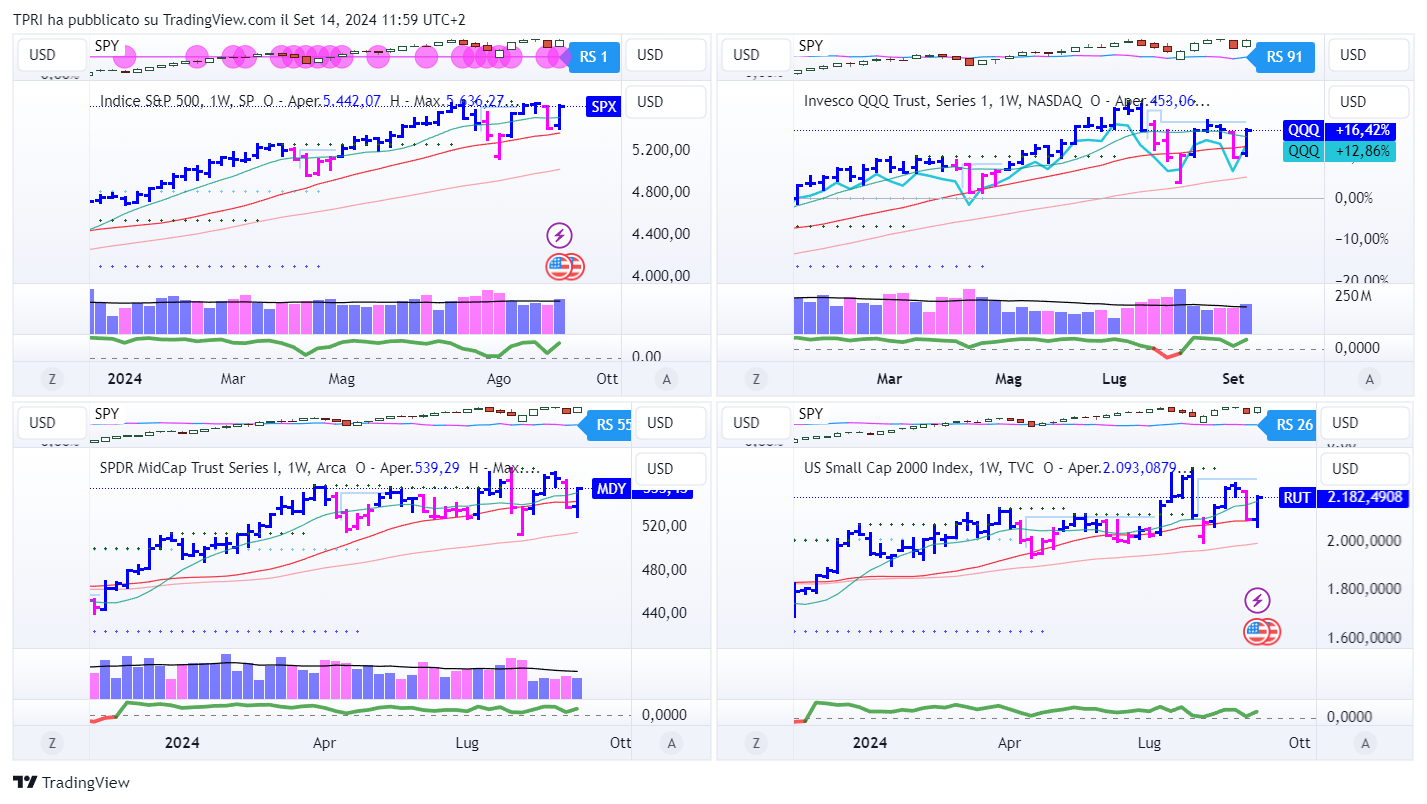Image resolution: width=1427 pixels, height=804 pixels.
Task: Click the RS 91 label on QQQ chart
Action: [x=1283, y=57]
